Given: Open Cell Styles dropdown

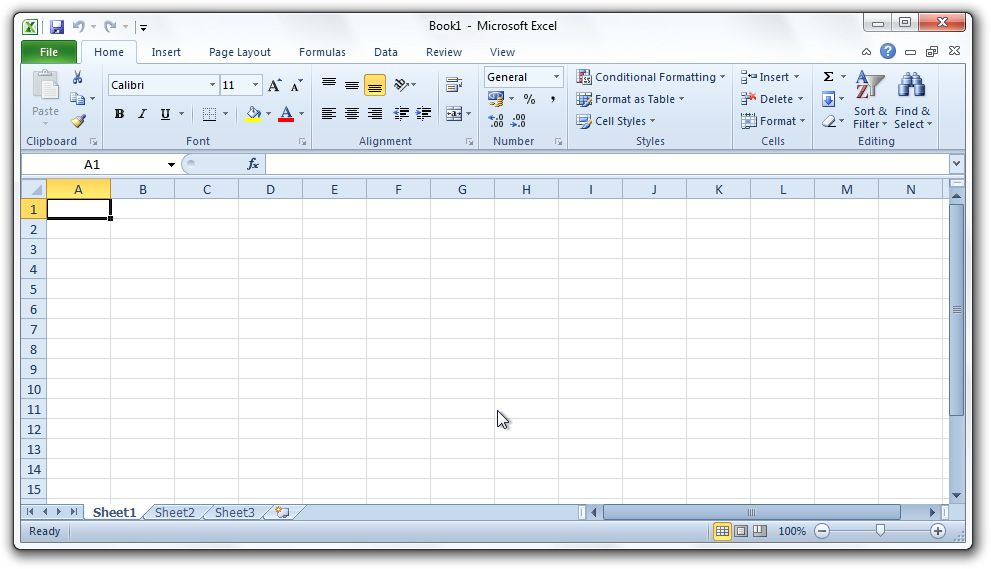Looking at the screenshot, I should click(616, 121).
